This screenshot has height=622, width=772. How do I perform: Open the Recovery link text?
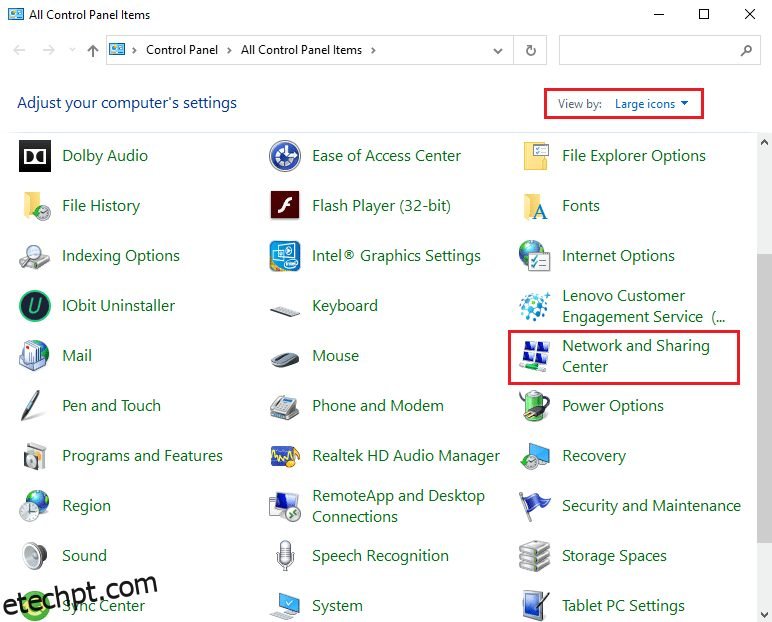click(594, 456)
